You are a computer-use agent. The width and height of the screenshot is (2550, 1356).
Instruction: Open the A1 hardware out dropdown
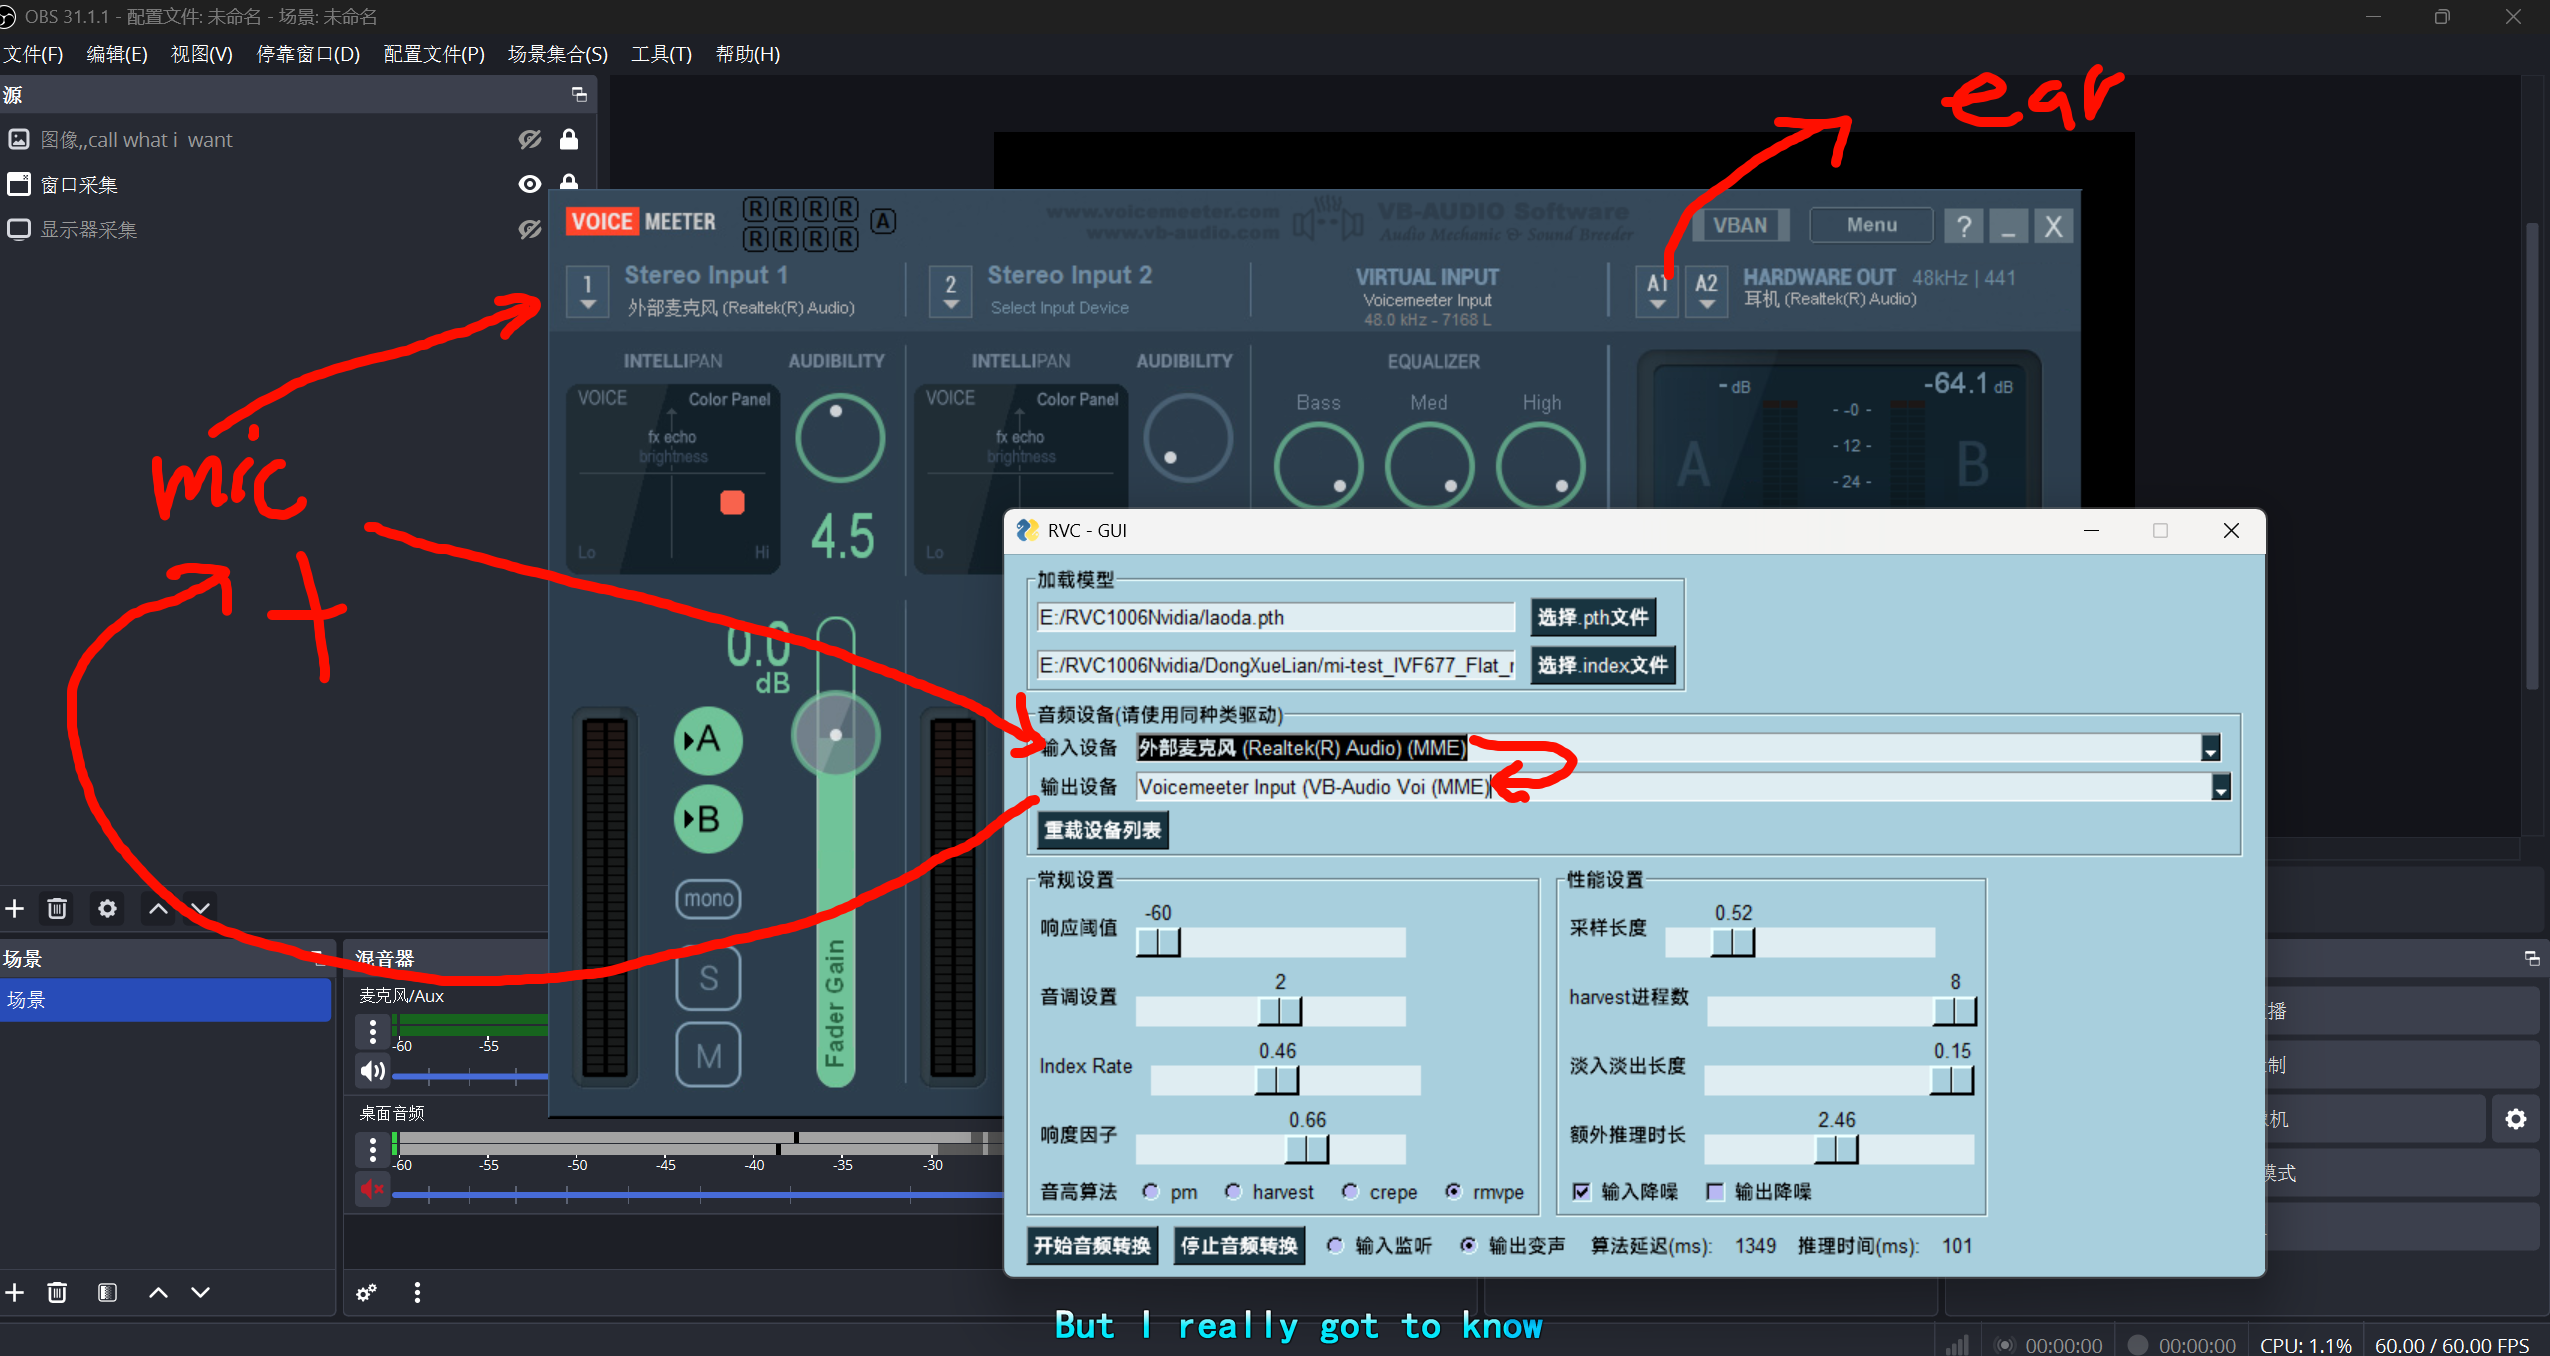(x=1656, y=291)
